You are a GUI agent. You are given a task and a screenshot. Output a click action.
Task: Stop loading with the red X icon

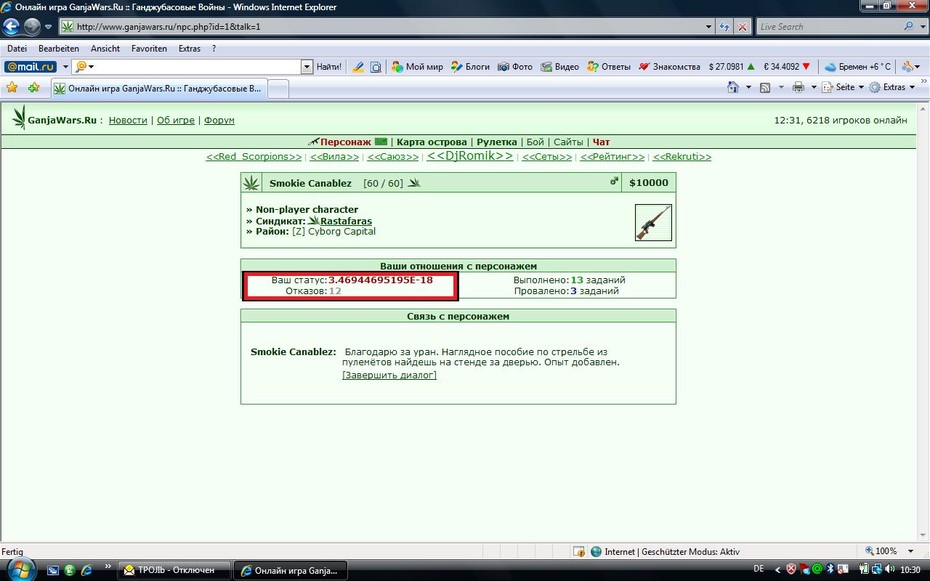click(742, 27)
